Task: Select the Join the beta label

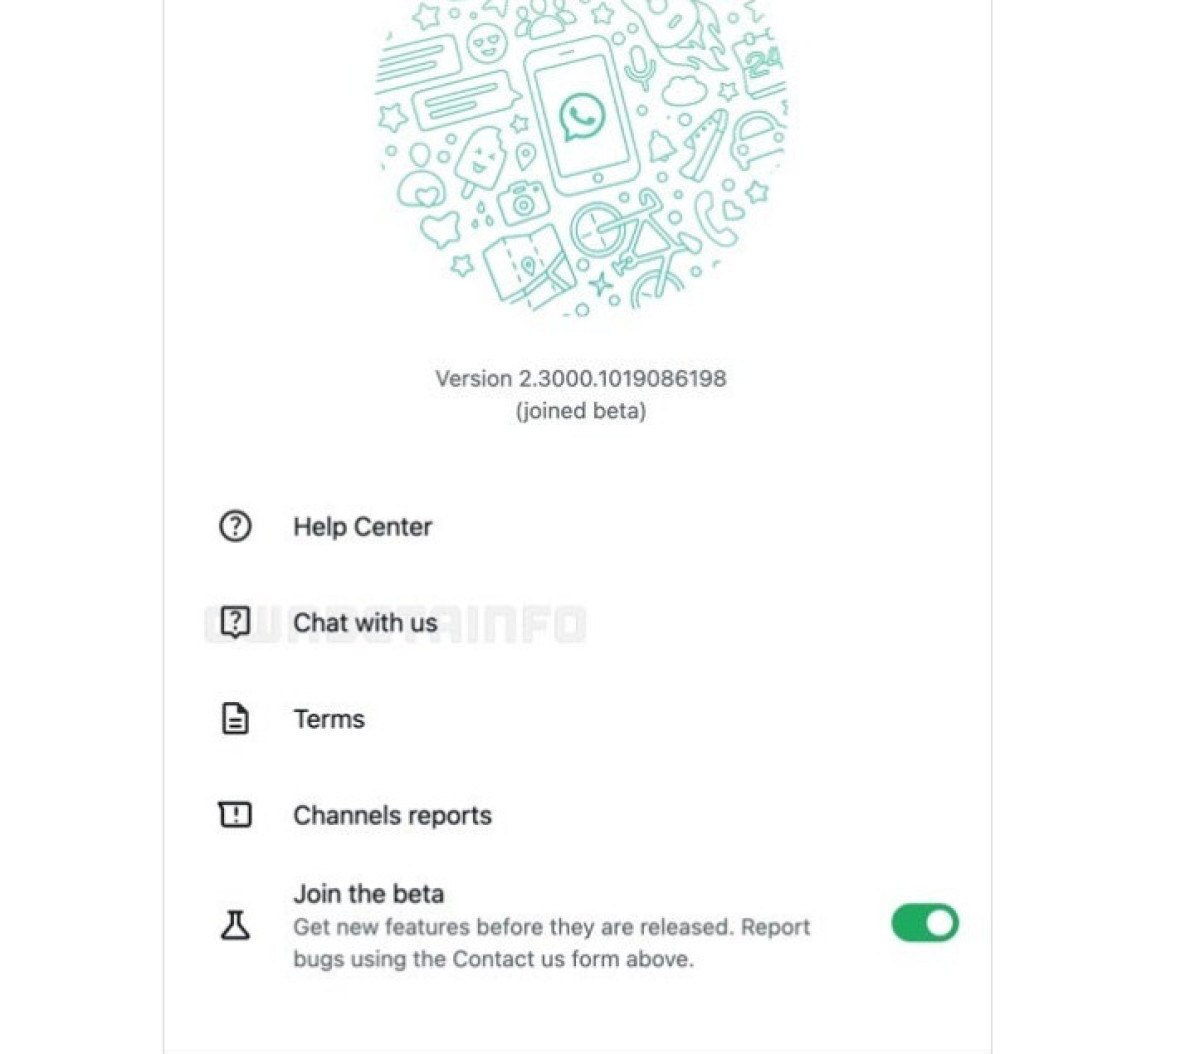Action: (368, 894)
